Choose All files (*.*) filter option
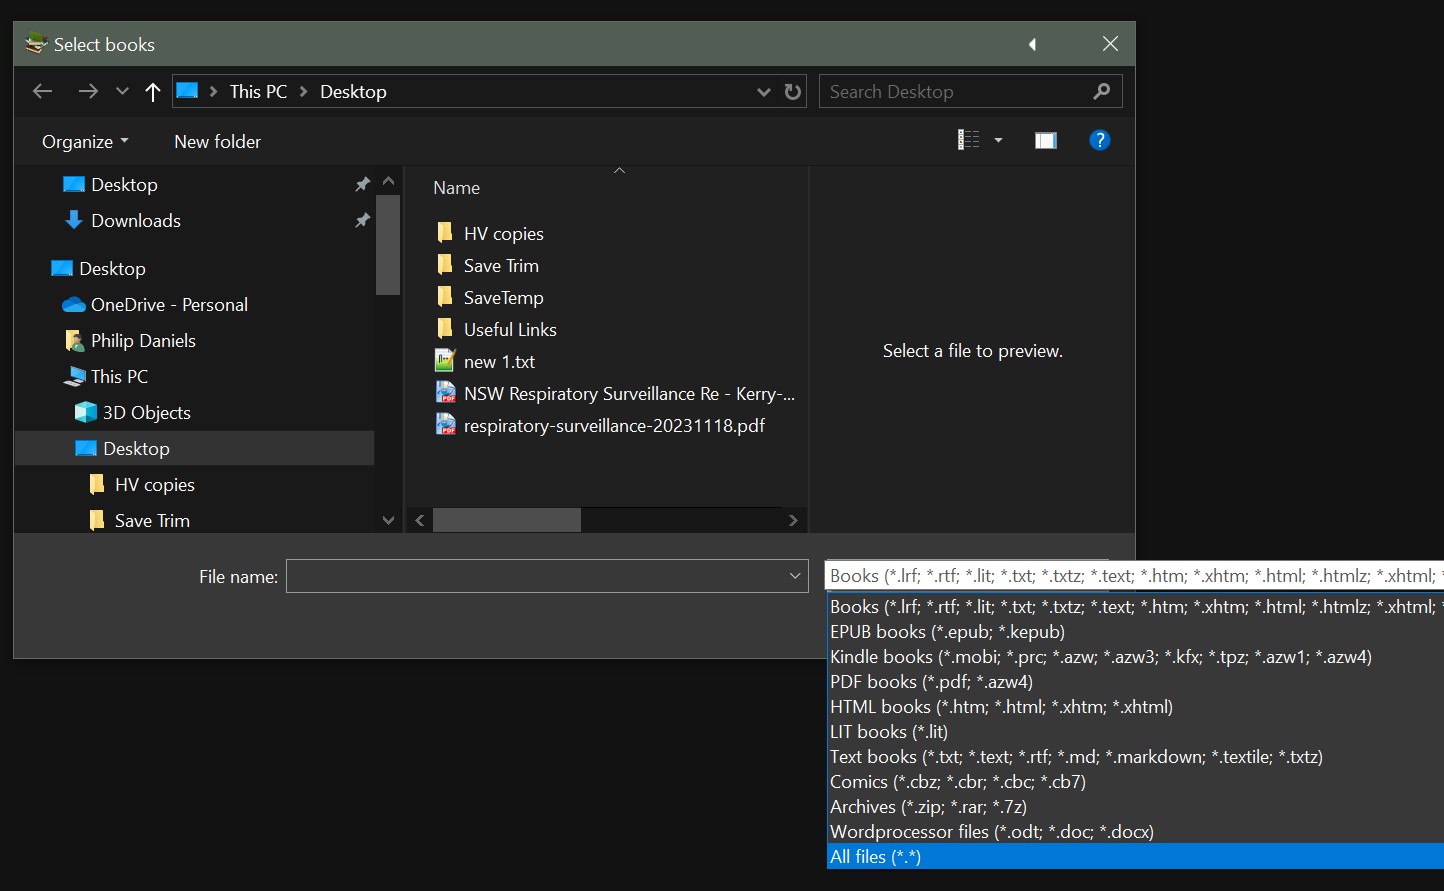The height and width of the screenshot is (891, 1444). click(x=875, y=857)
